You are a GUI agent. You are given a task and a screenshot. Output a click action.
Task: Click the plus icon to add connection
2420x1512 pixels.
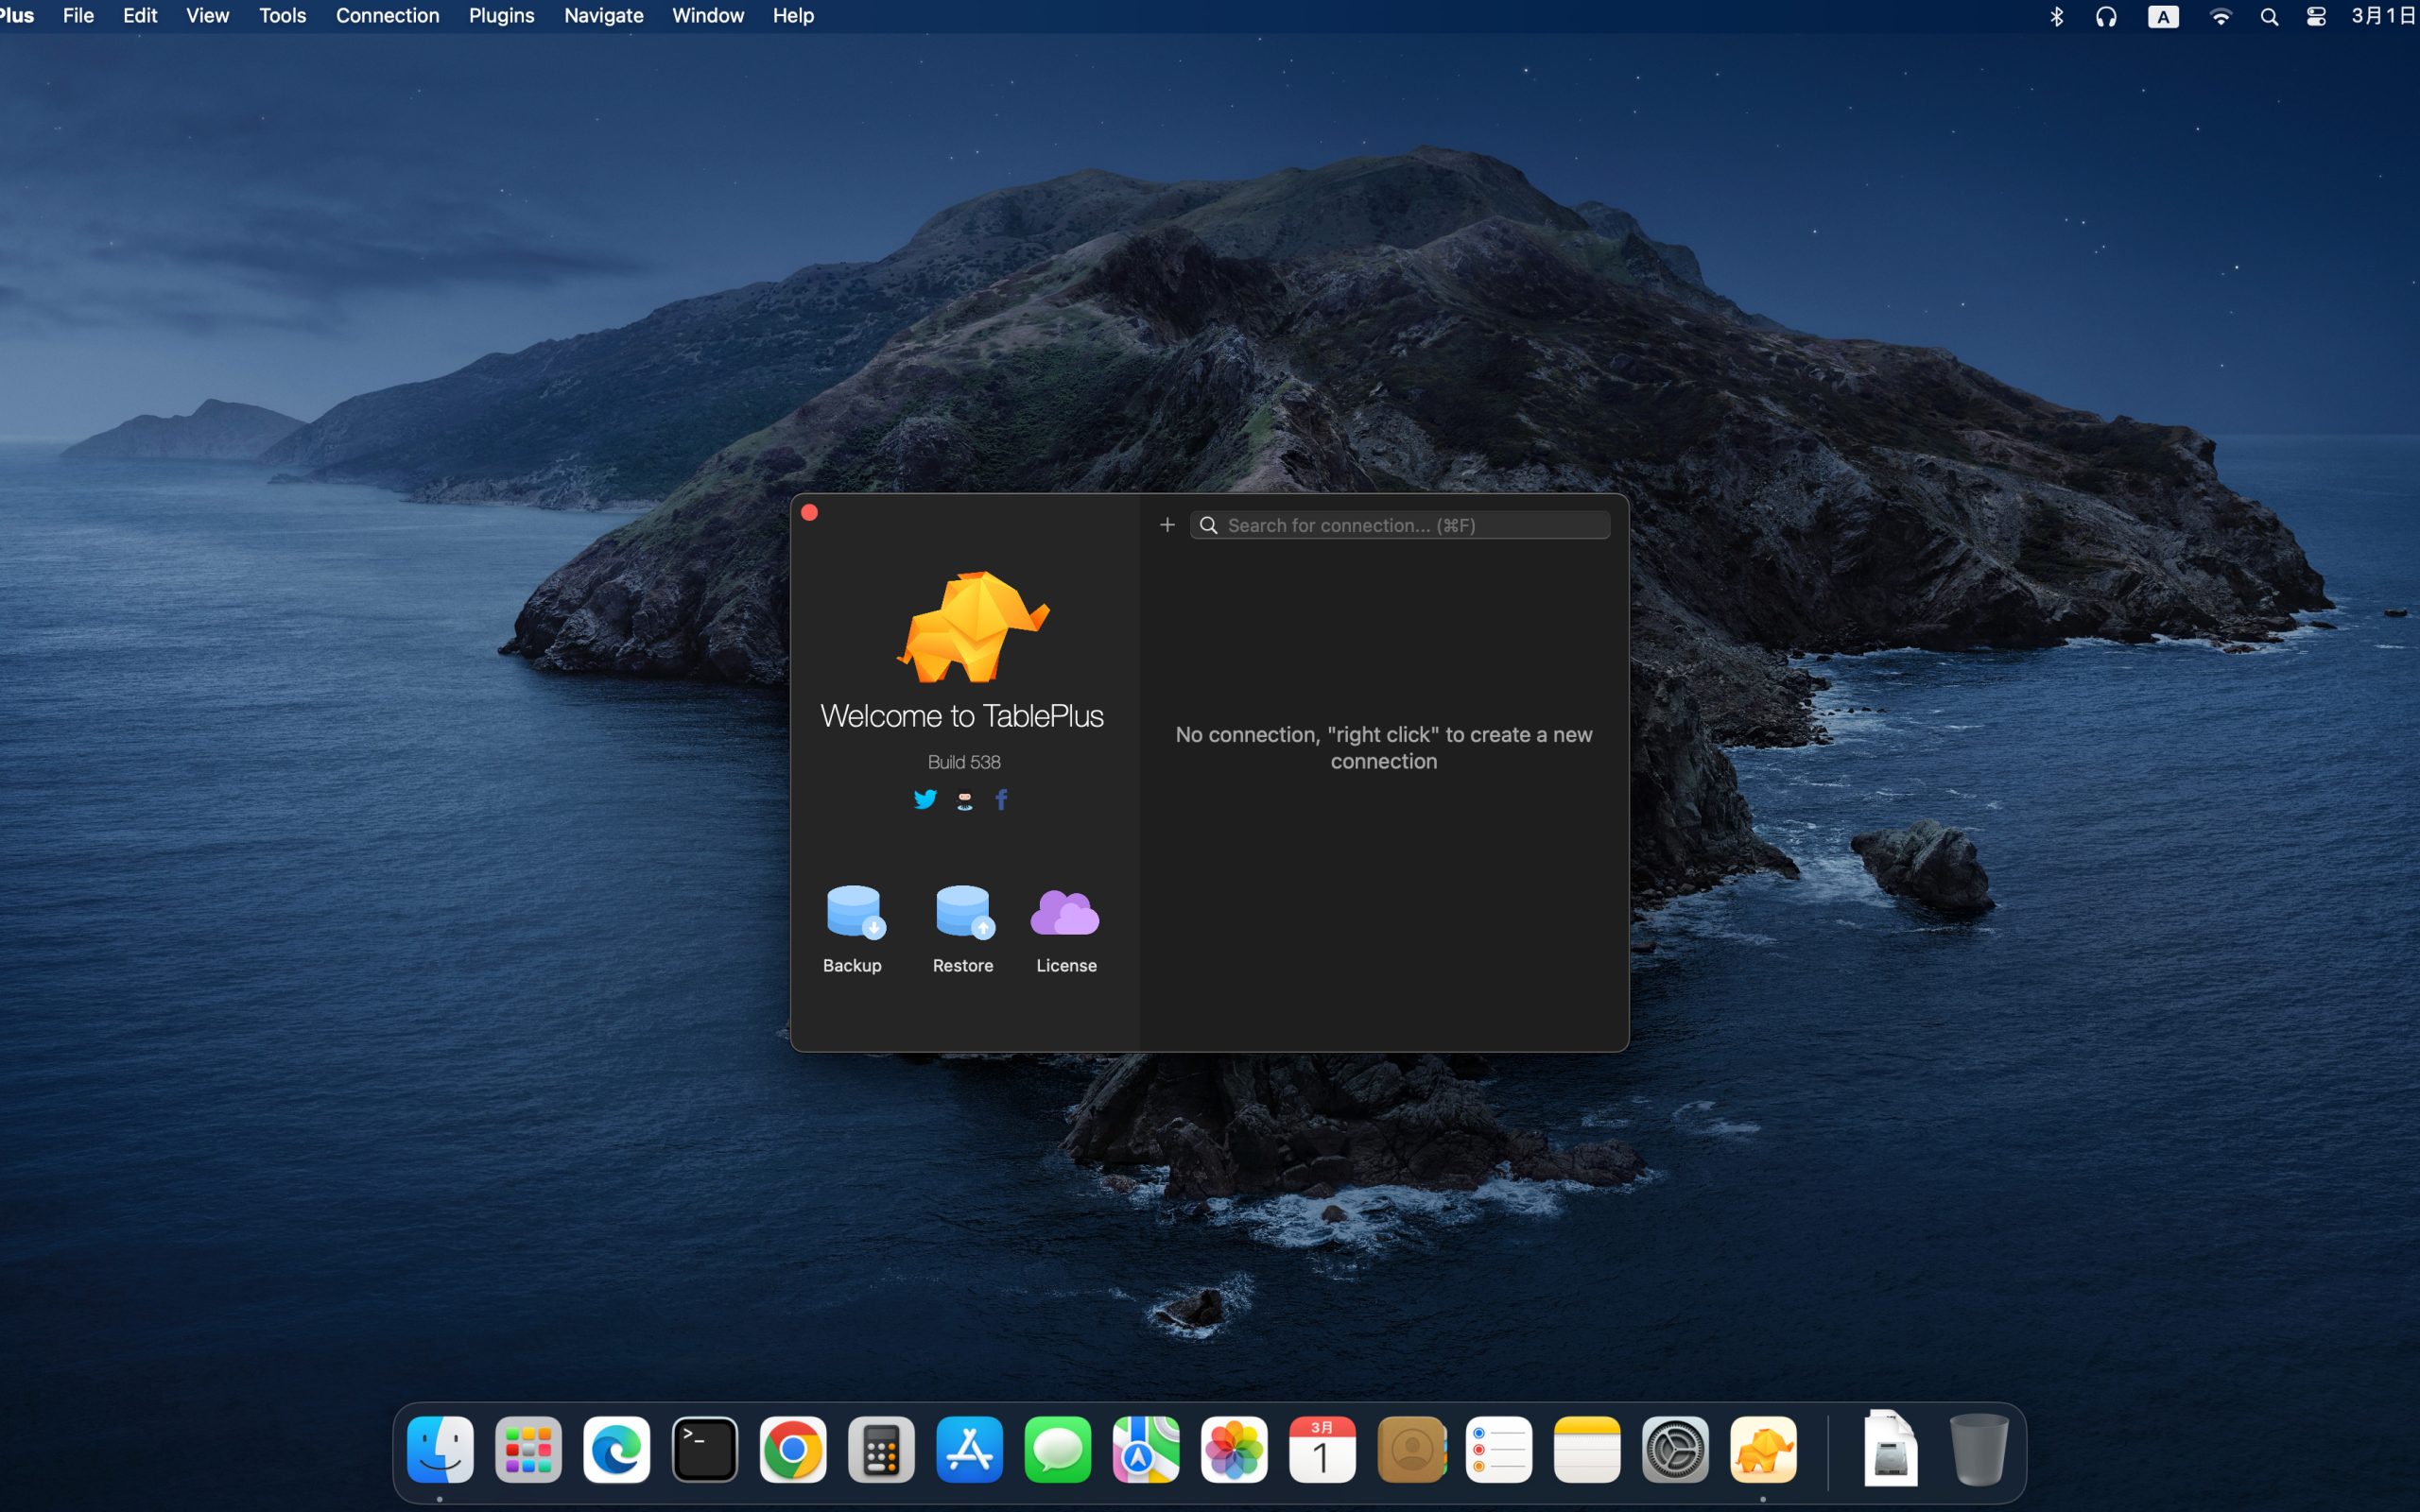tap(1167, 525)
